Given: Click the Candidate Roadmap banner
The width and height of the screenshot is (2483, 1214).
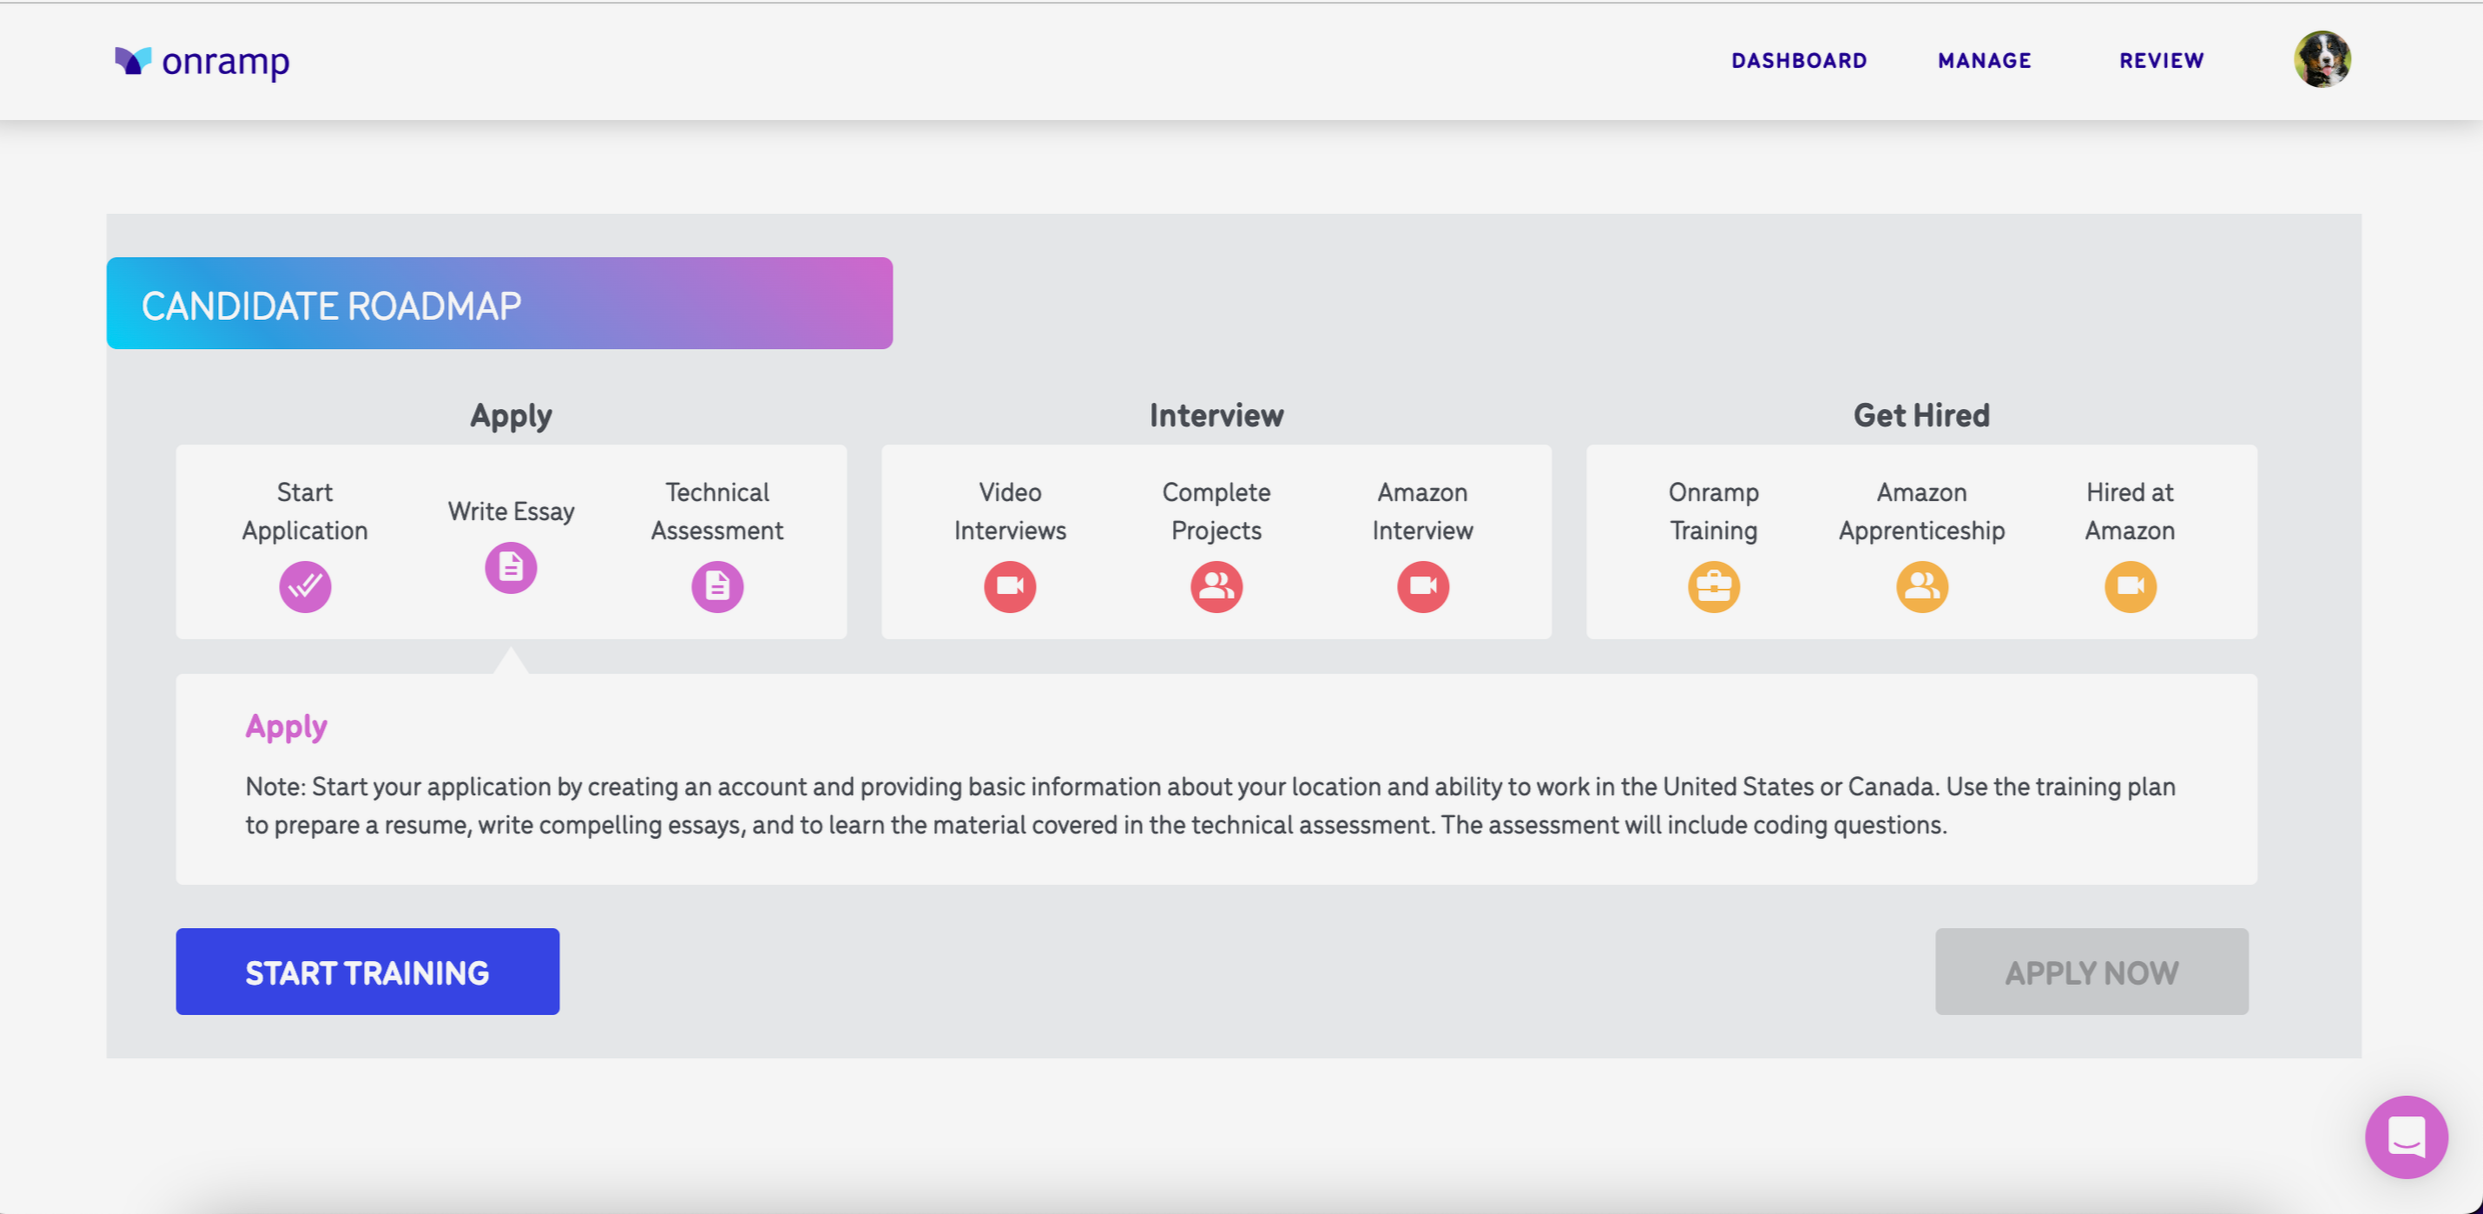Looking at the screenshot, I should pyautogui.click(x=499, y=303).
